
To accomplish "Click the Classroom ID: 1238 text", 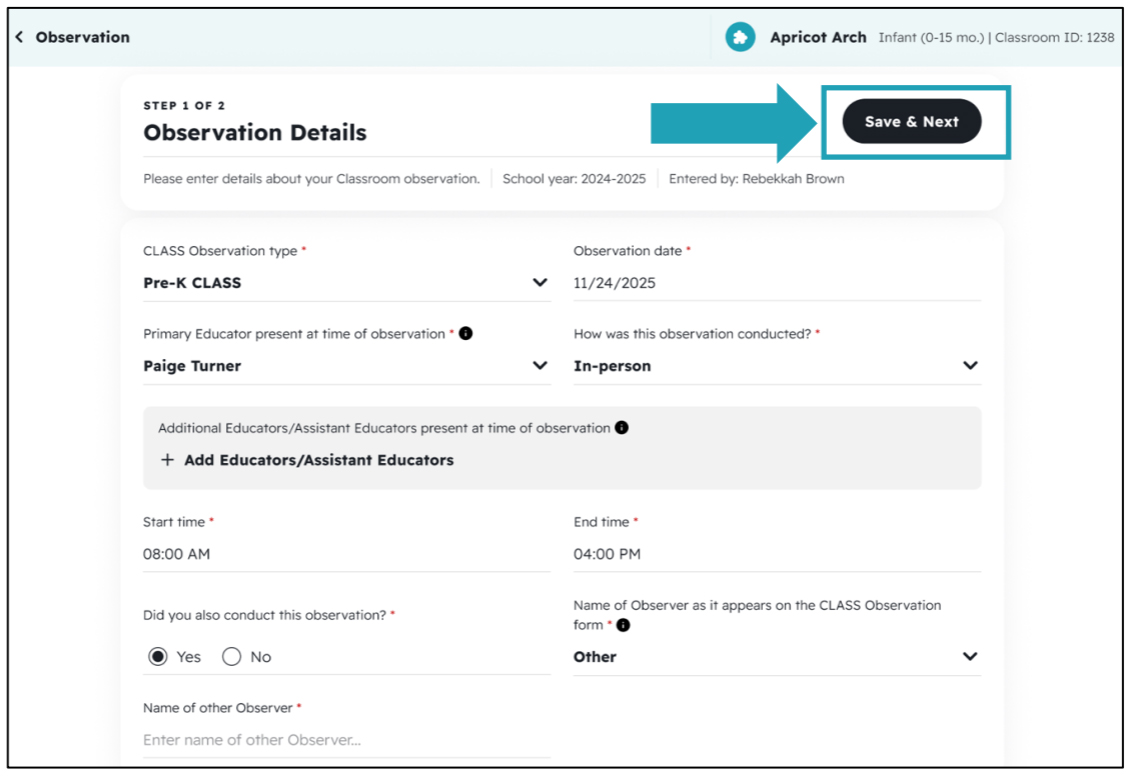I will [x=1054, y=38].
